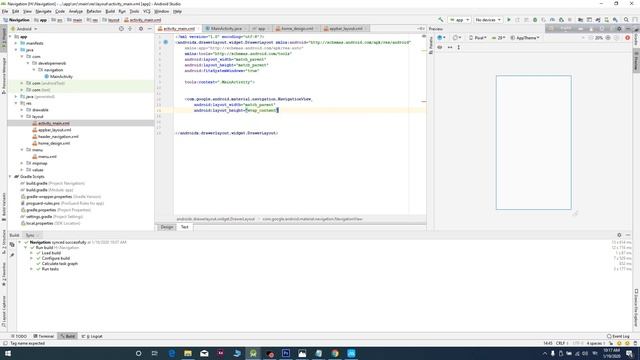Open Edge browser from taskbar
640x360 pixels.
coord(172,353)
